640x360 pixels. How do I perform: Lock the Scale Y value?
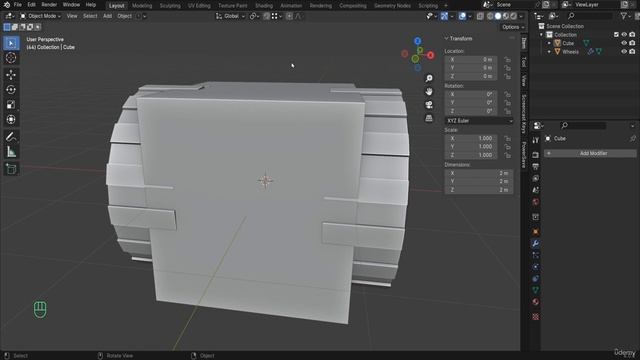click(x=507, y=147)
